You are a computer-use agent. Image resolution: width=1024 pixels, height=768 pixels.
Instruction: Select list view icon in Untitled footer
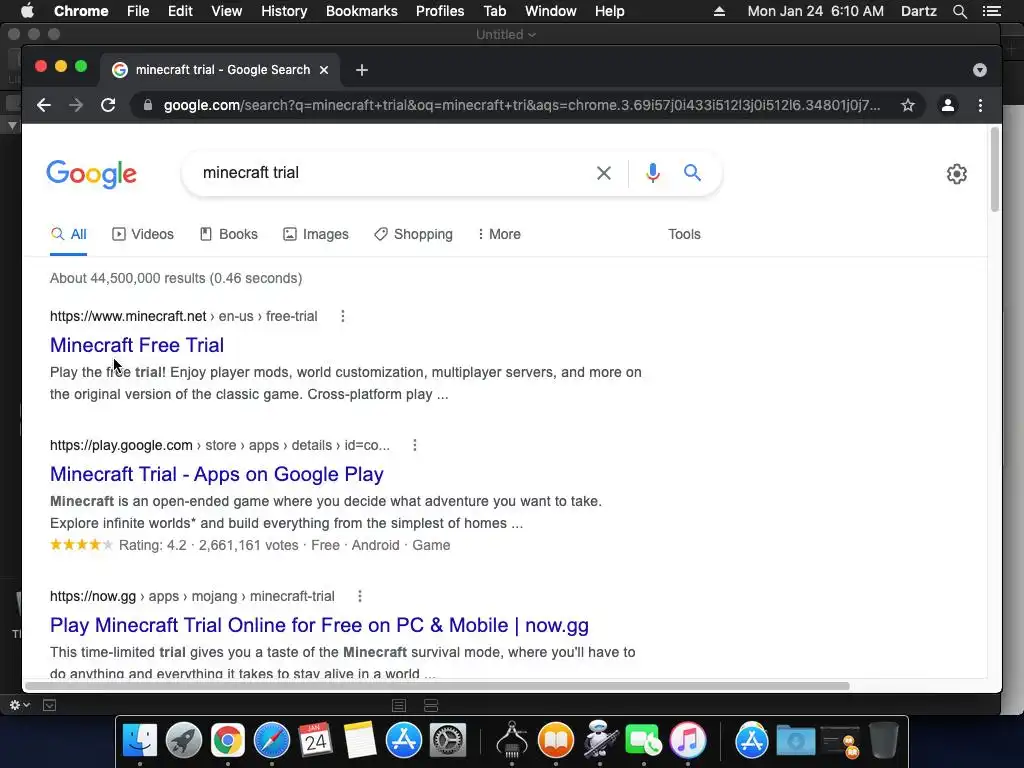pos(399,705)
